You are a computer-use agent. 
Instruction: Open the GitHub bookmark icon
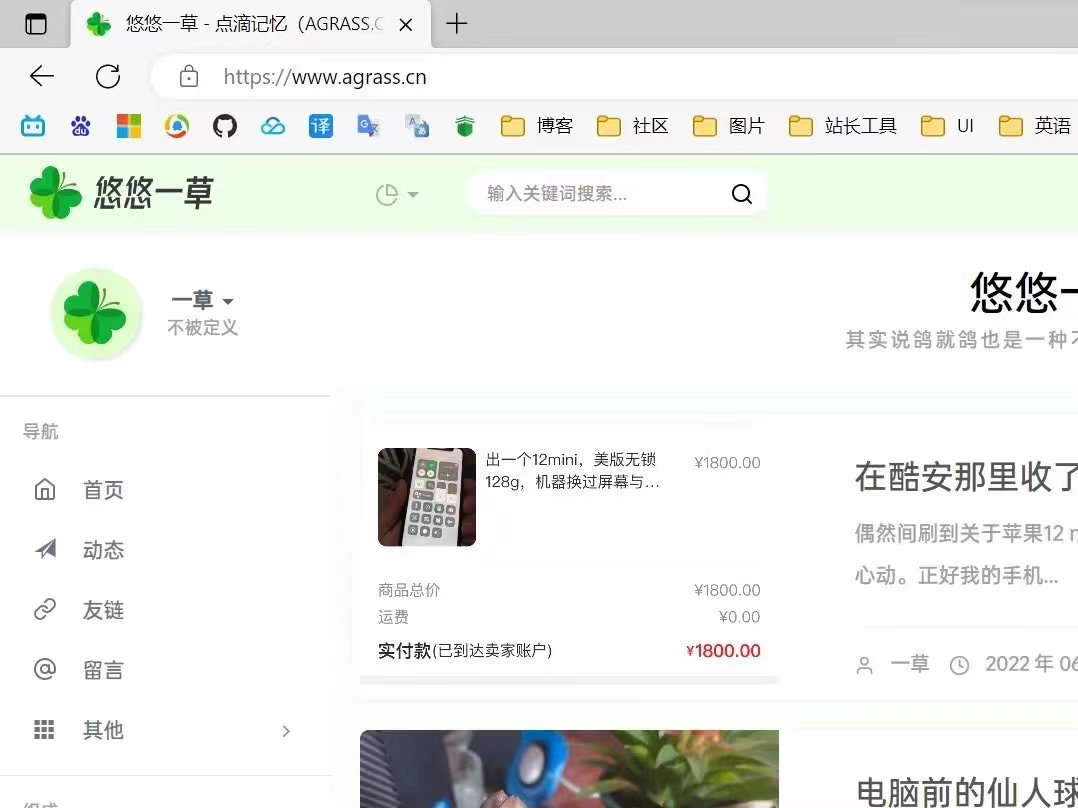point(225,126)
